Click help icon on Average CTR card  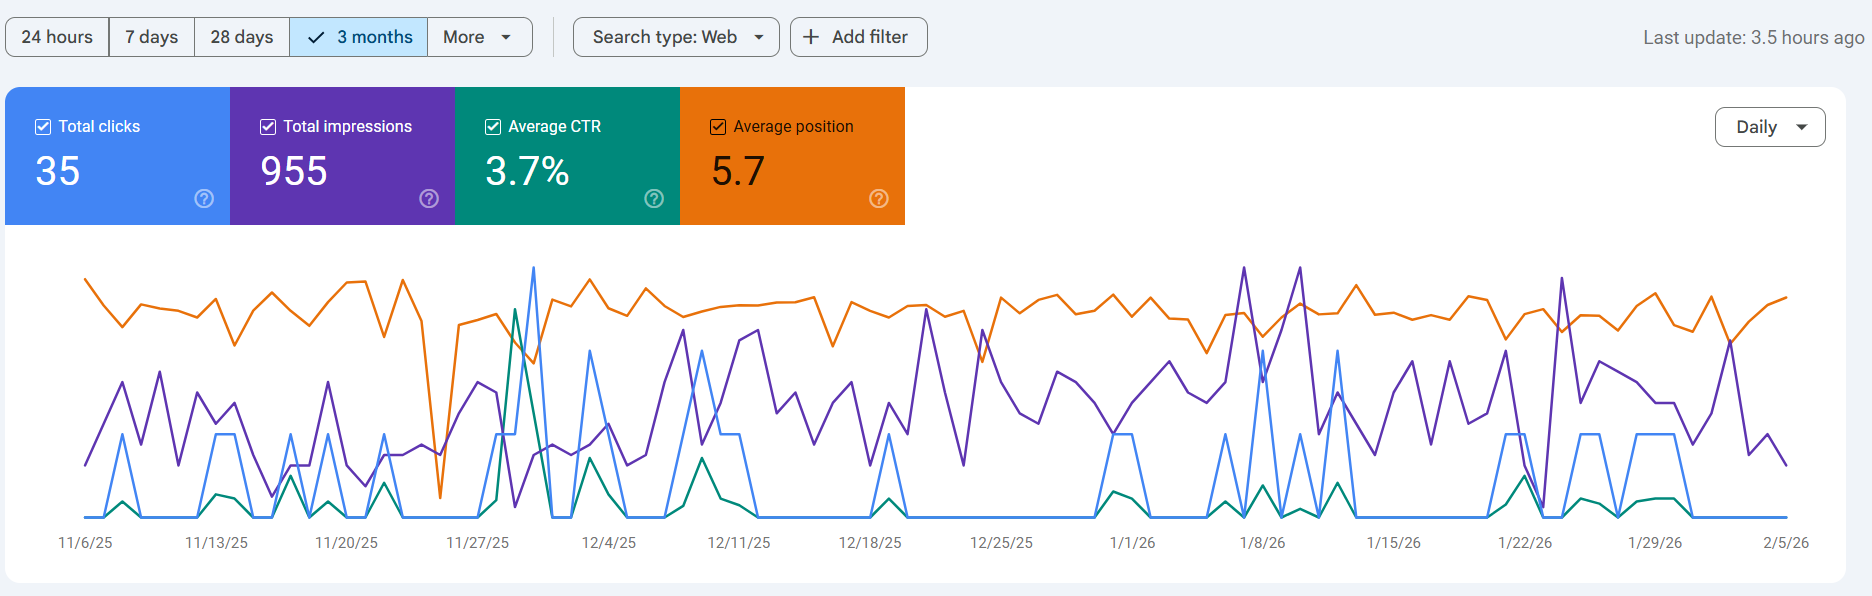pos(654,199)
